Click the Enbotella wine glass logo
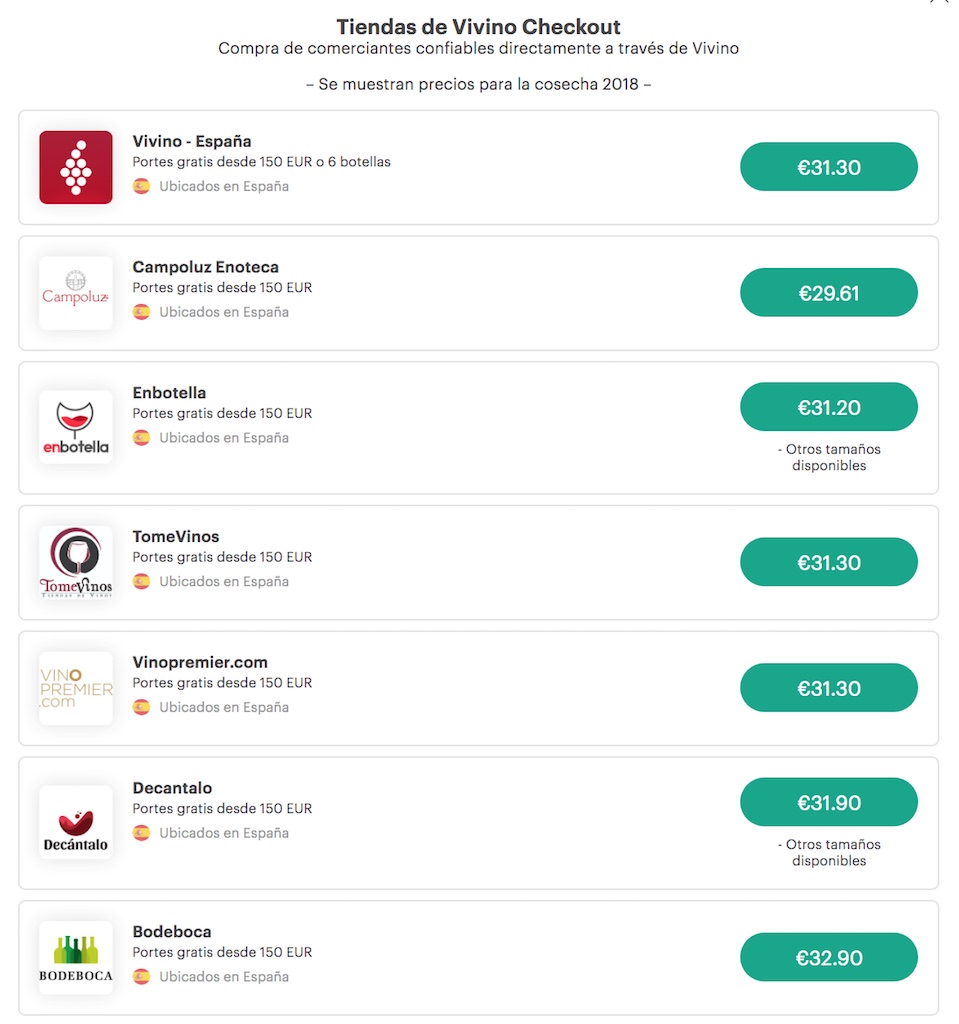959x1024 pixels. coord(76,427)
